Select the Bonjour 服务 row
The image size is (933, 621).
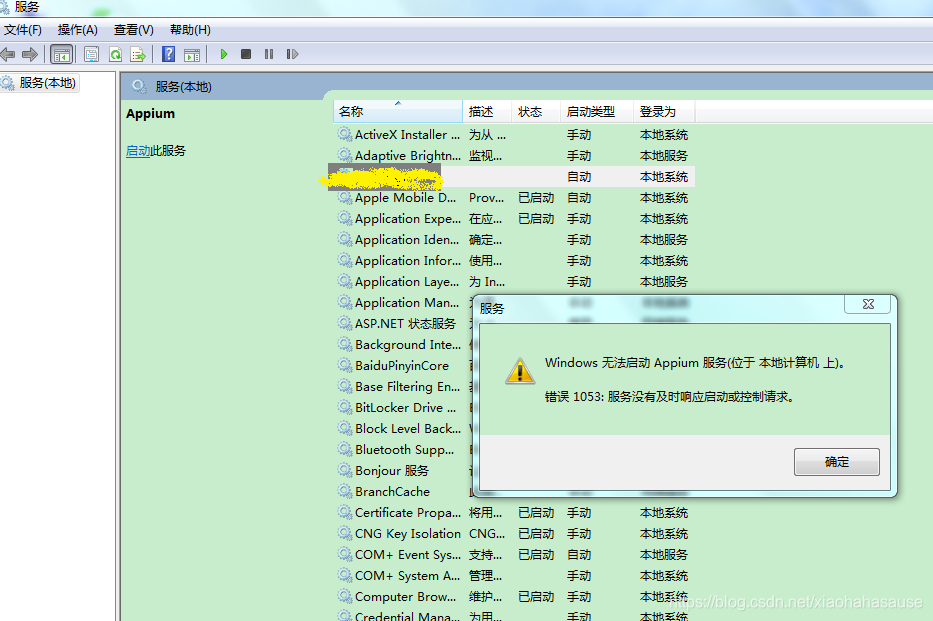point(403,471)
